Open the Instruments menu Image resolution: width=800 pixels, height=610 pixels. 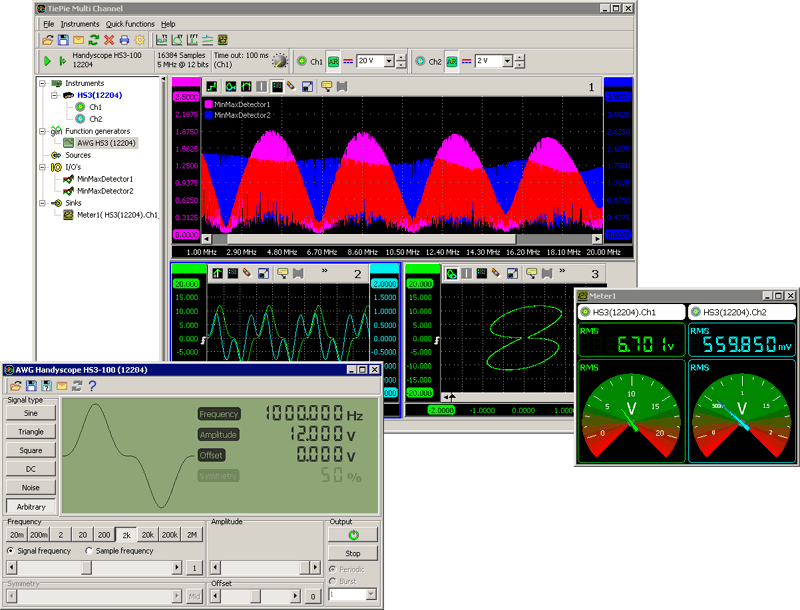[80, 24]
